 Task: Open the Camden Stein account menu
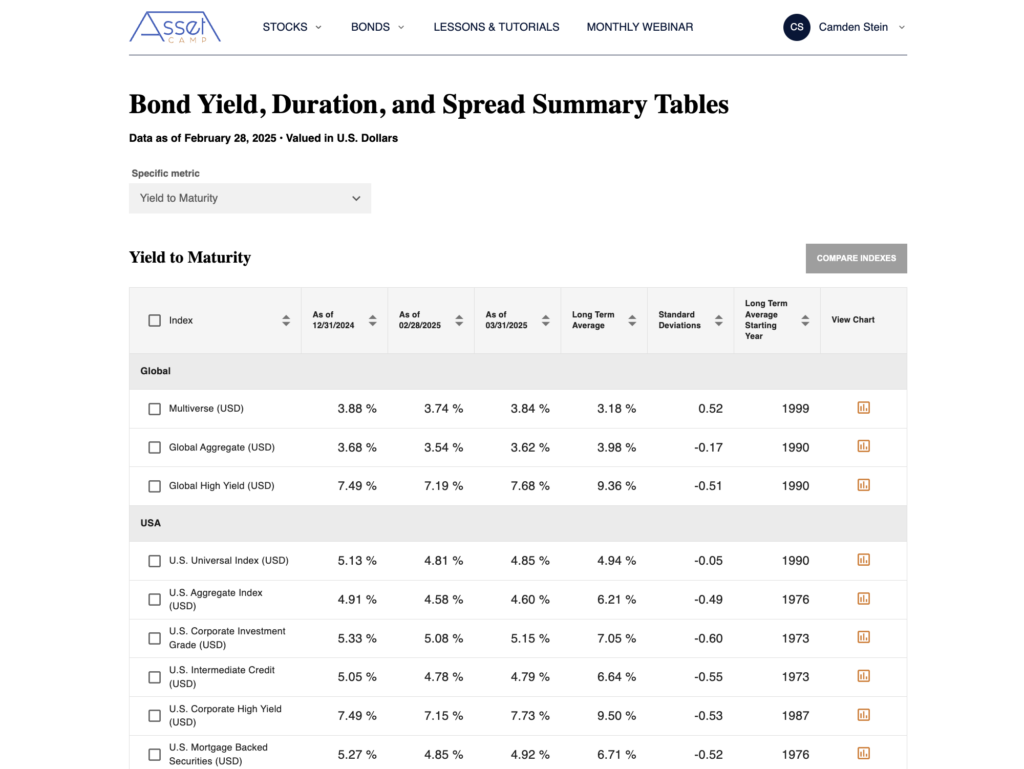844,27
